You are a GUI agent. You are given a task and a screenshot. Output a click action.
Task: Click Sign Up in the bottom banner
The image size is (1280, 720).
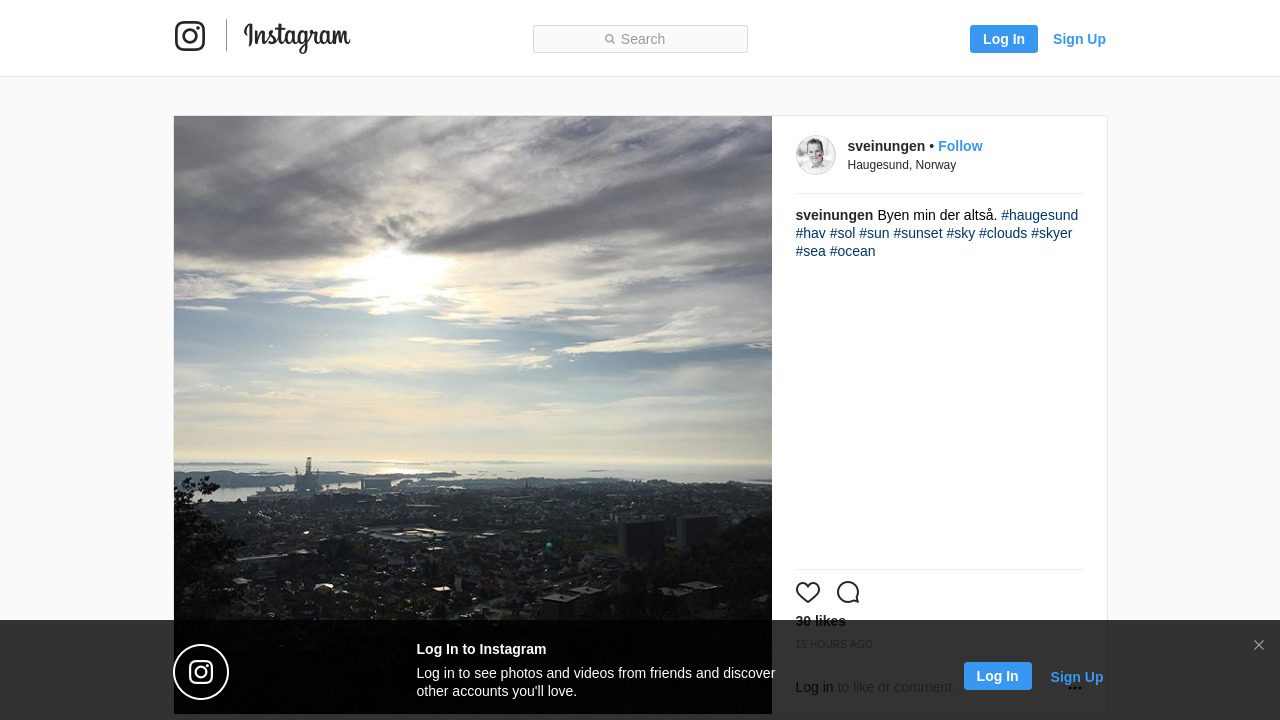tap(1076, 677)
